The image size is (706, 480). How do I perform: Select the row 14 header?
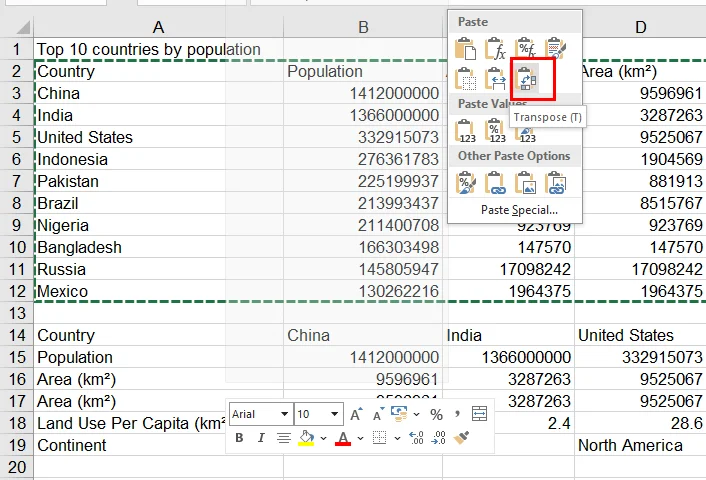pyautogui.click(x=16, y=313)
